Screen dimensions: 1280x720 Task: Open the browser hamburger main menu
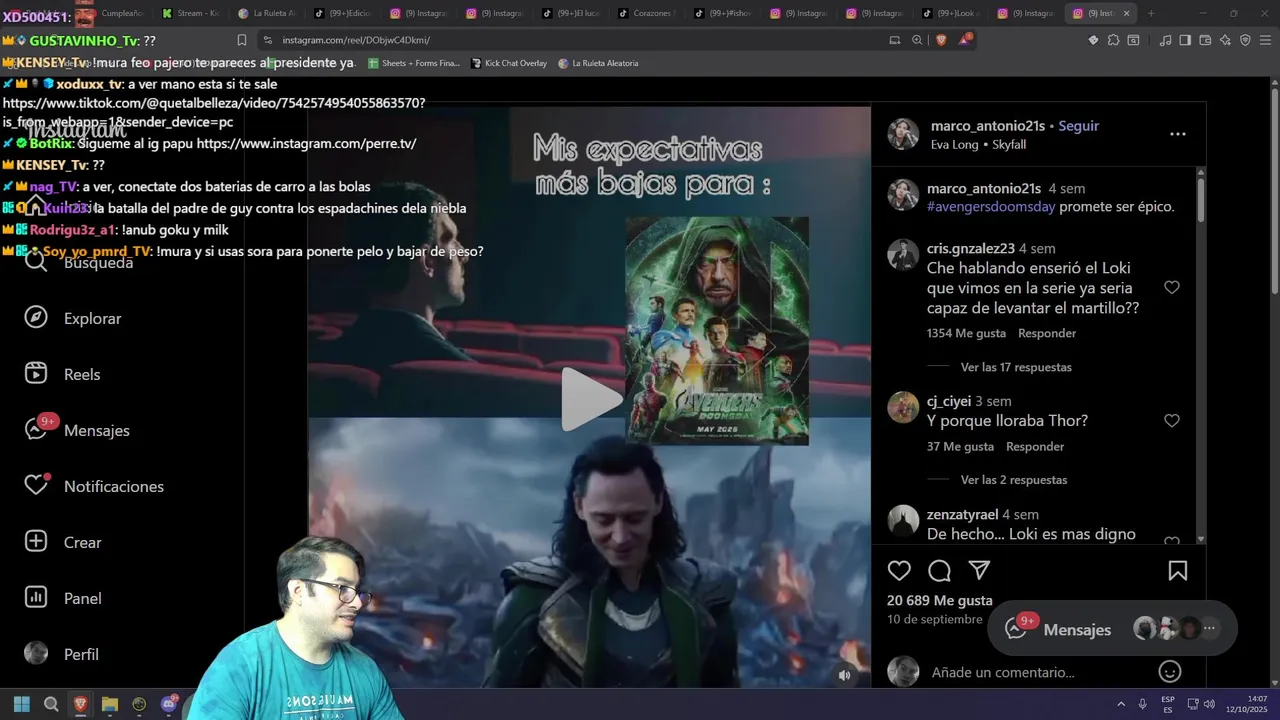(x=1265, y=40)
